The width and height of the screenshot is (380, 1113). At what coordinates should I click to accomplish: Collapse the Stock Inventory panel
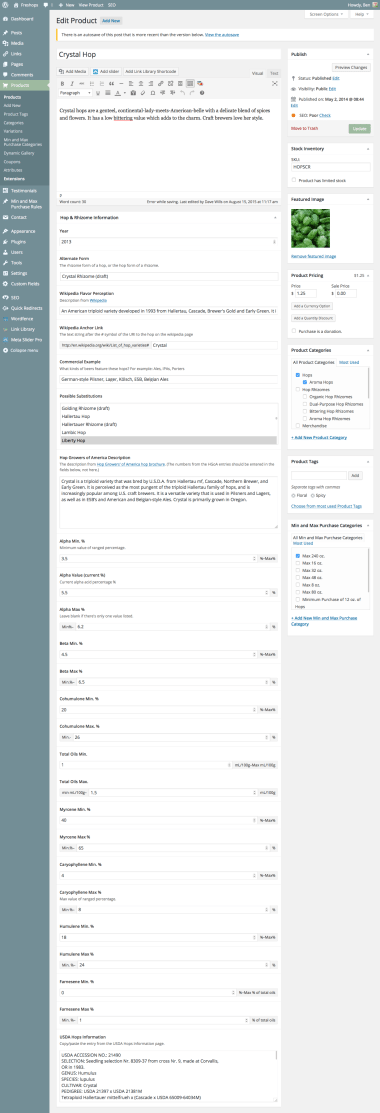(368, 148)
